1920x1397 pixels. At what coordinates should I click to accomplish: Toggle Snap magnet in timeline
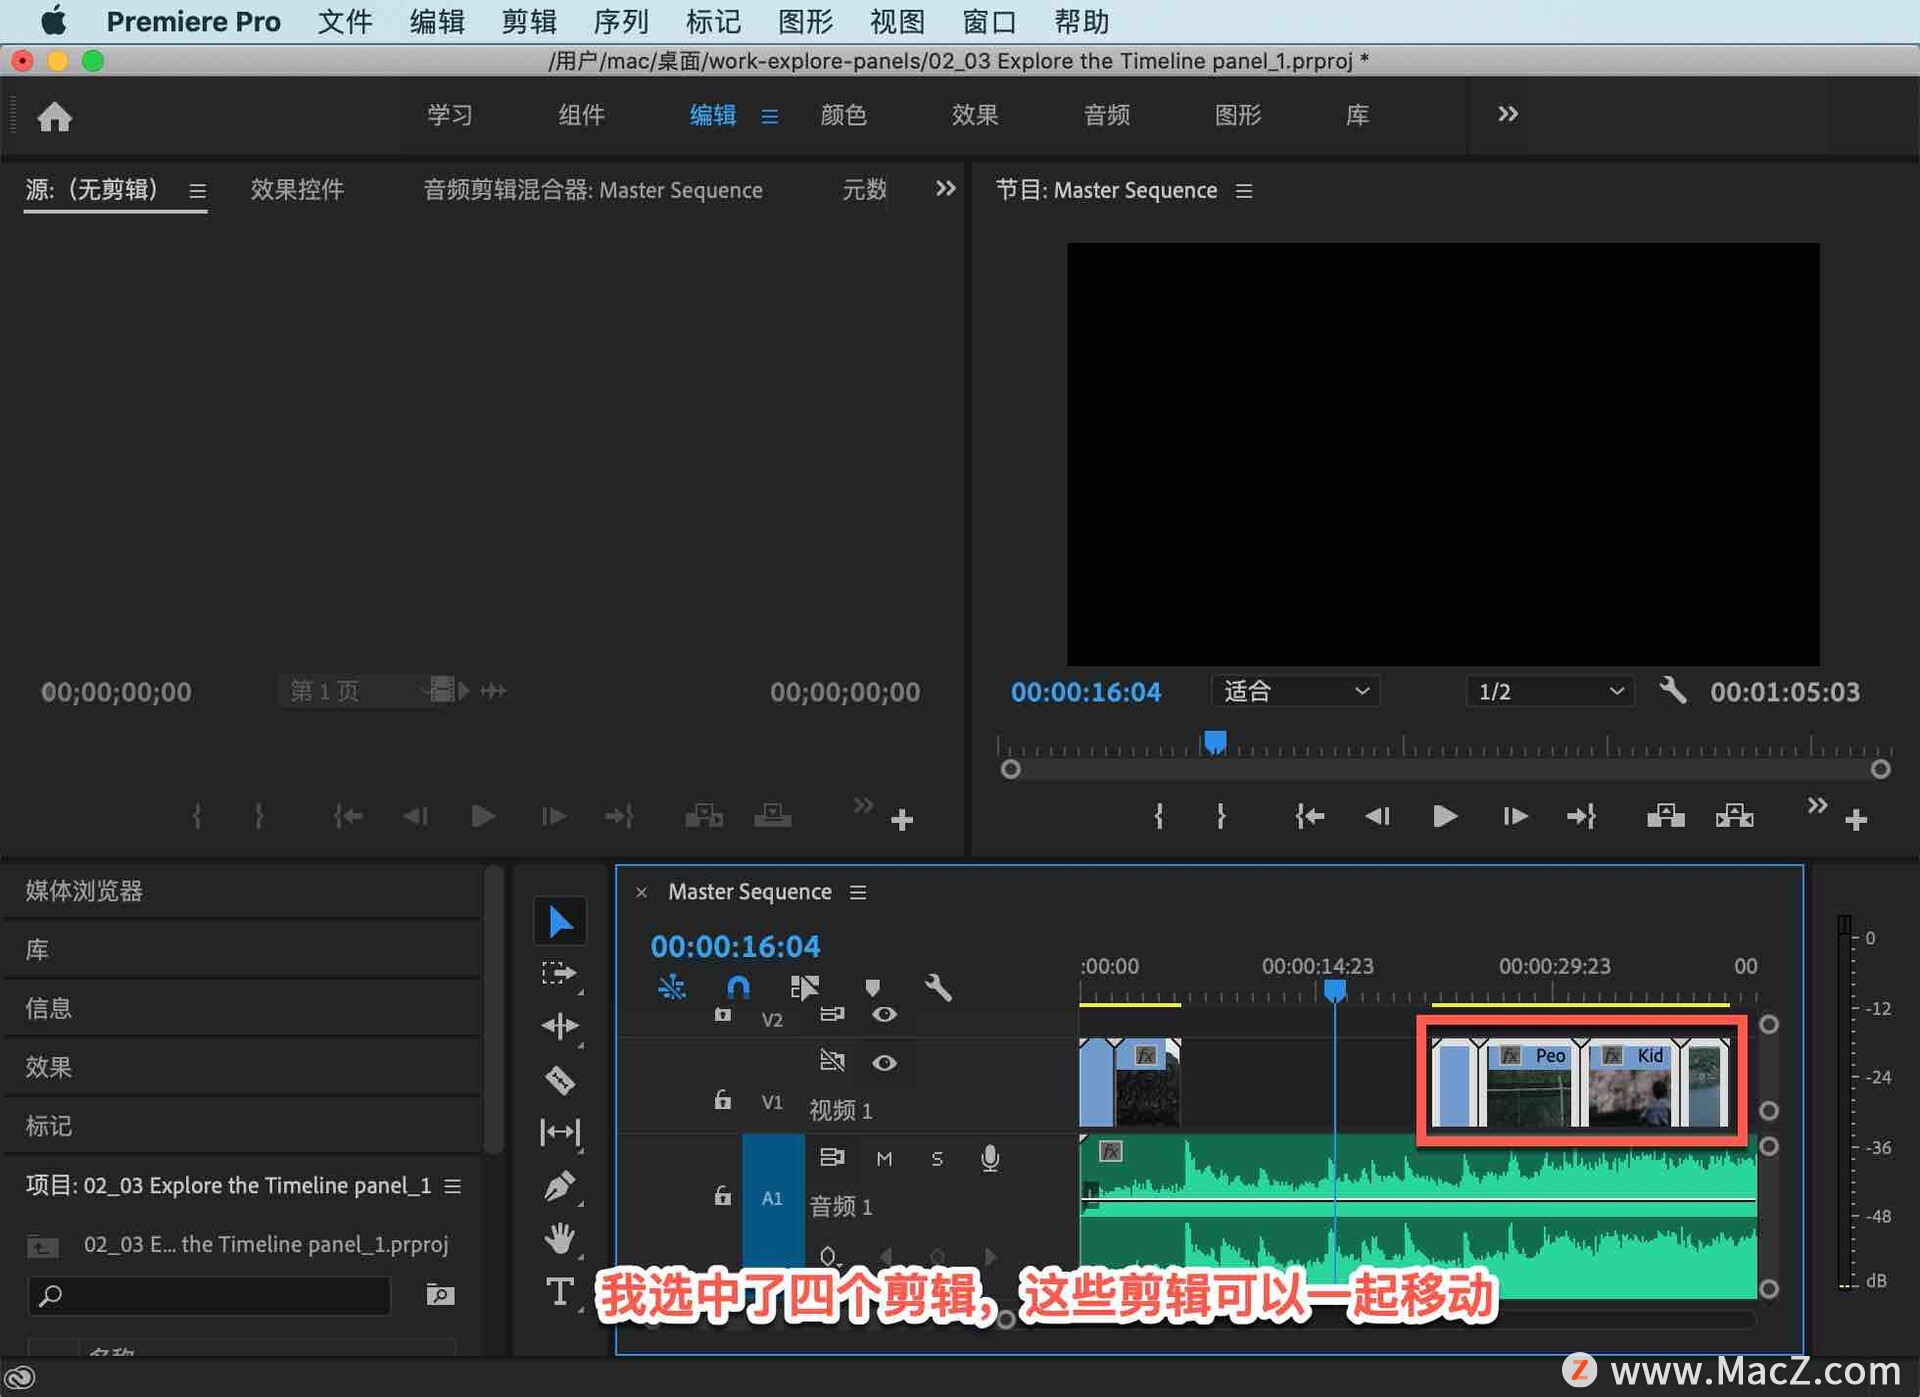pyautogui.click(x=738, y=988)
